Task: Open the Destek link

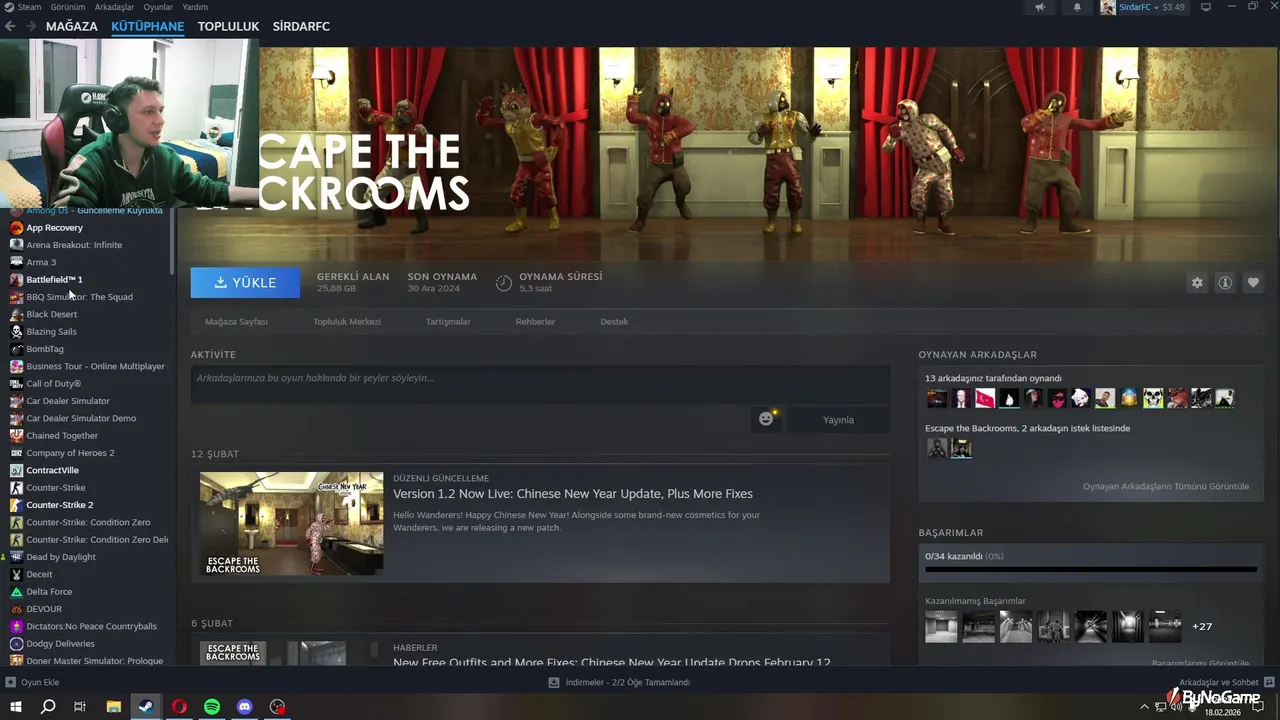Action: tap(614, 321)
